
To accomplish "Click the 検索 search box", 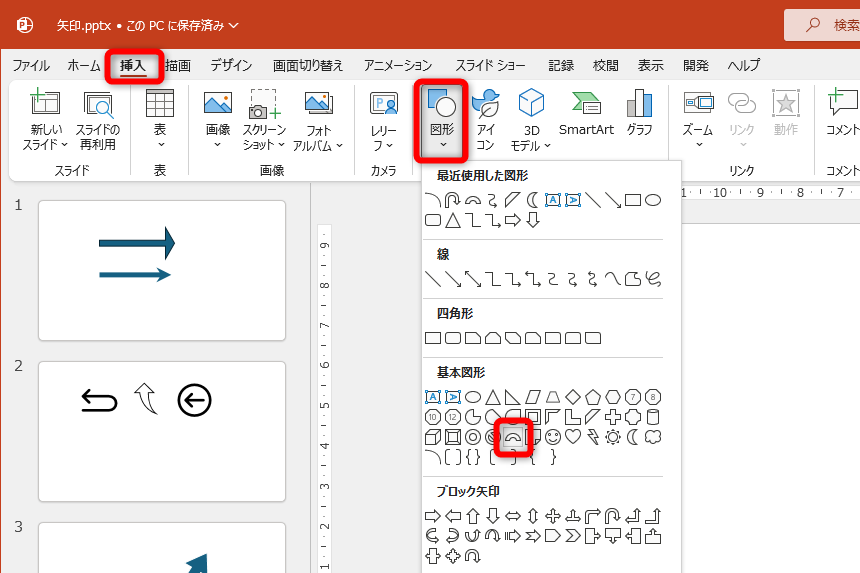I will 823,25.
